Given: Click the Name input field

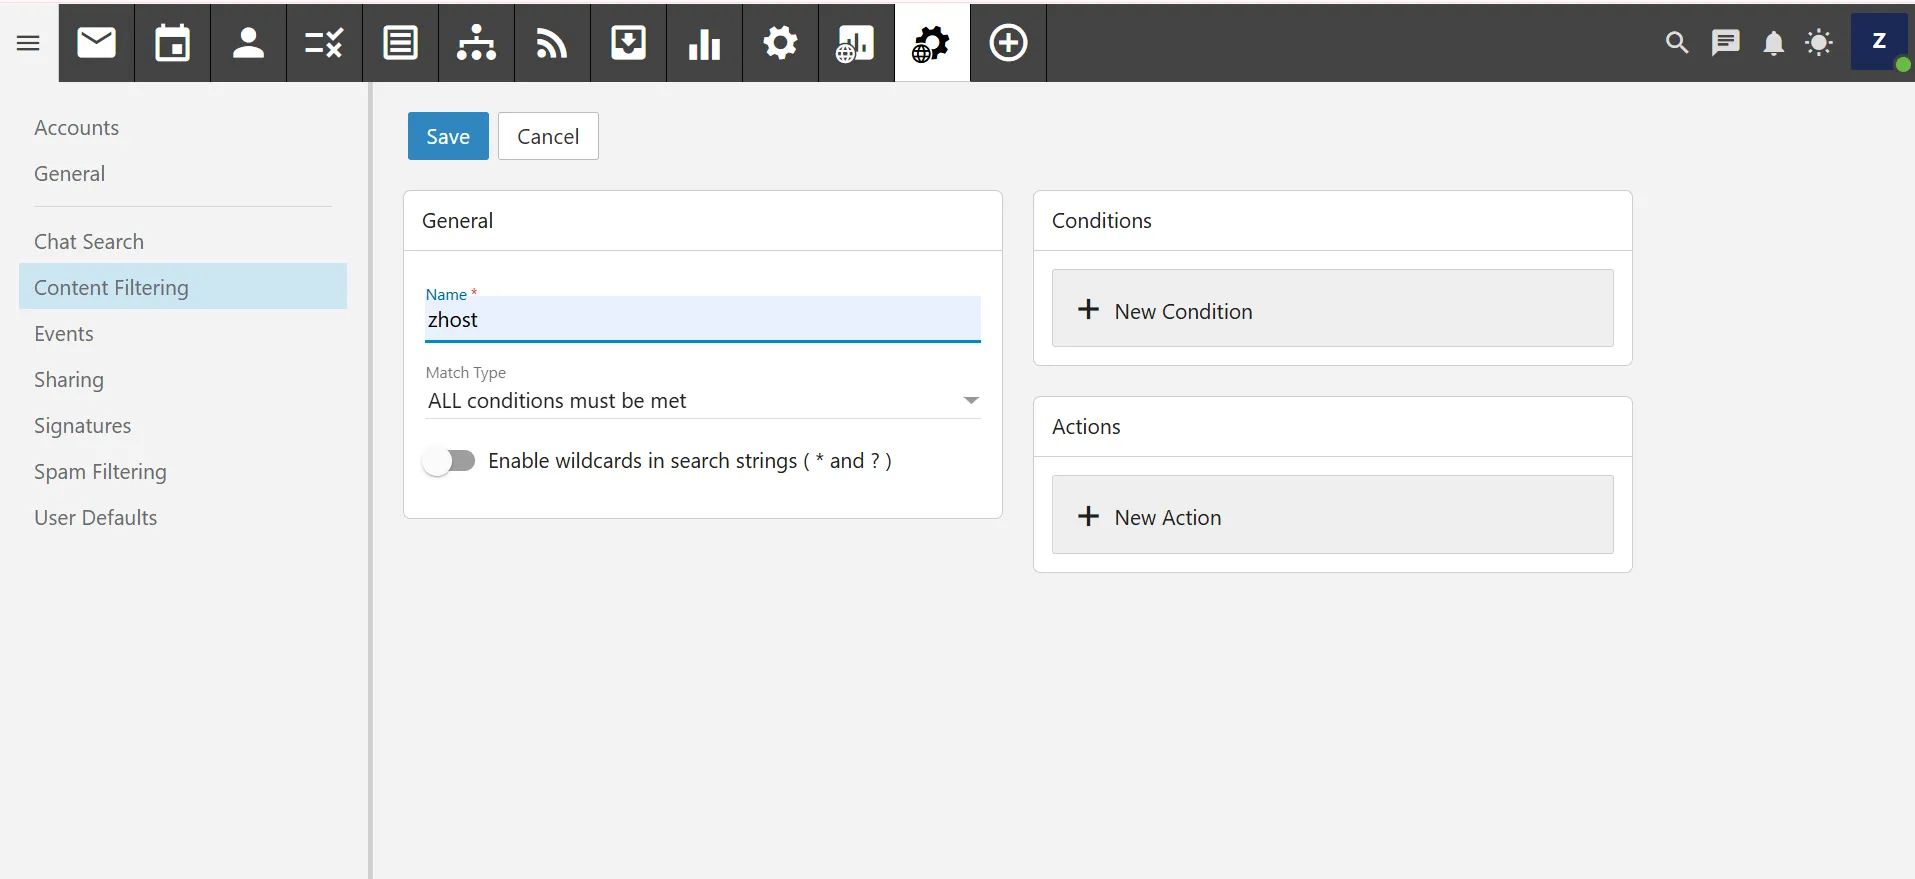Looking at the screenshot, I should 702,321.
